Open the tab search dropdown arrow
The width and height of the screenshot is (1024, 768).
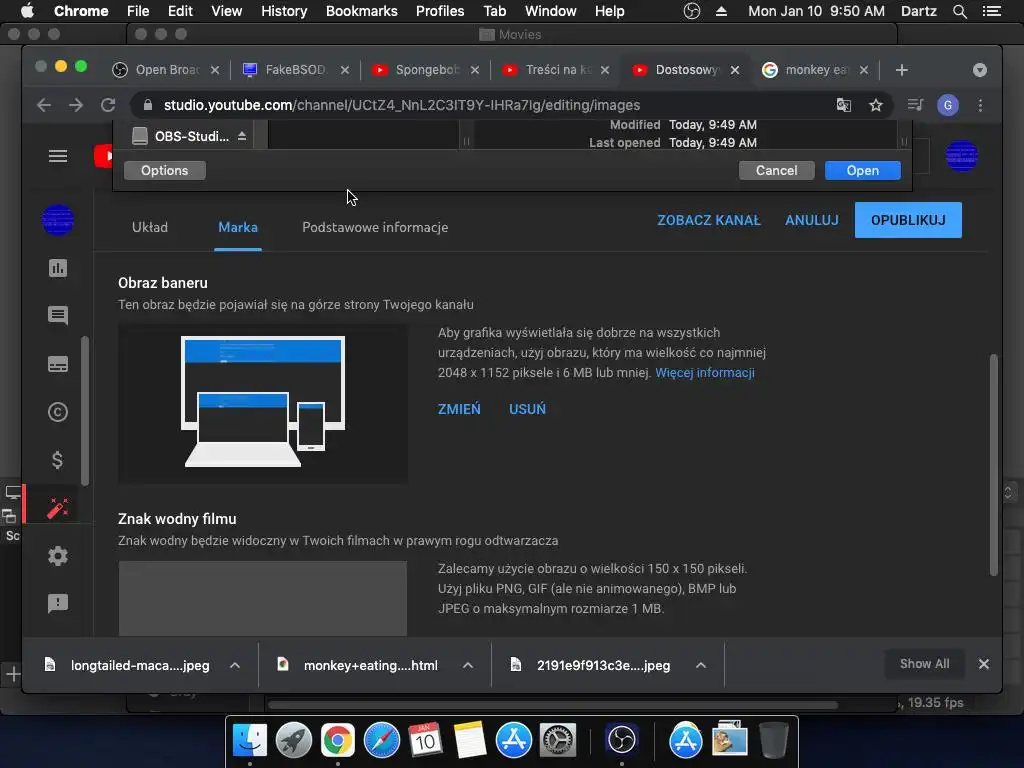point(980,70)
